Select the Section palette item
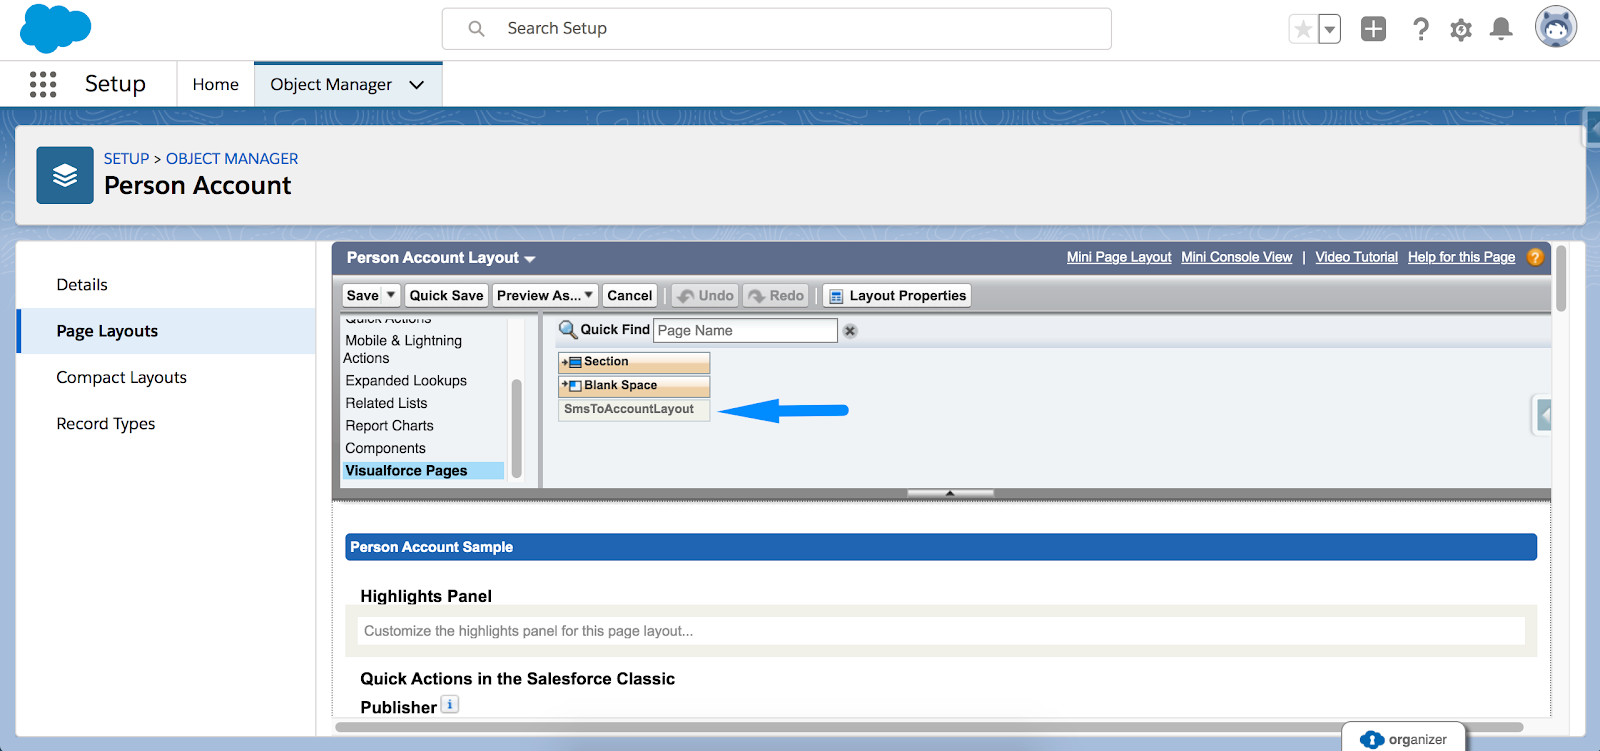1600x751 pixels. click(x=634, y=362)
